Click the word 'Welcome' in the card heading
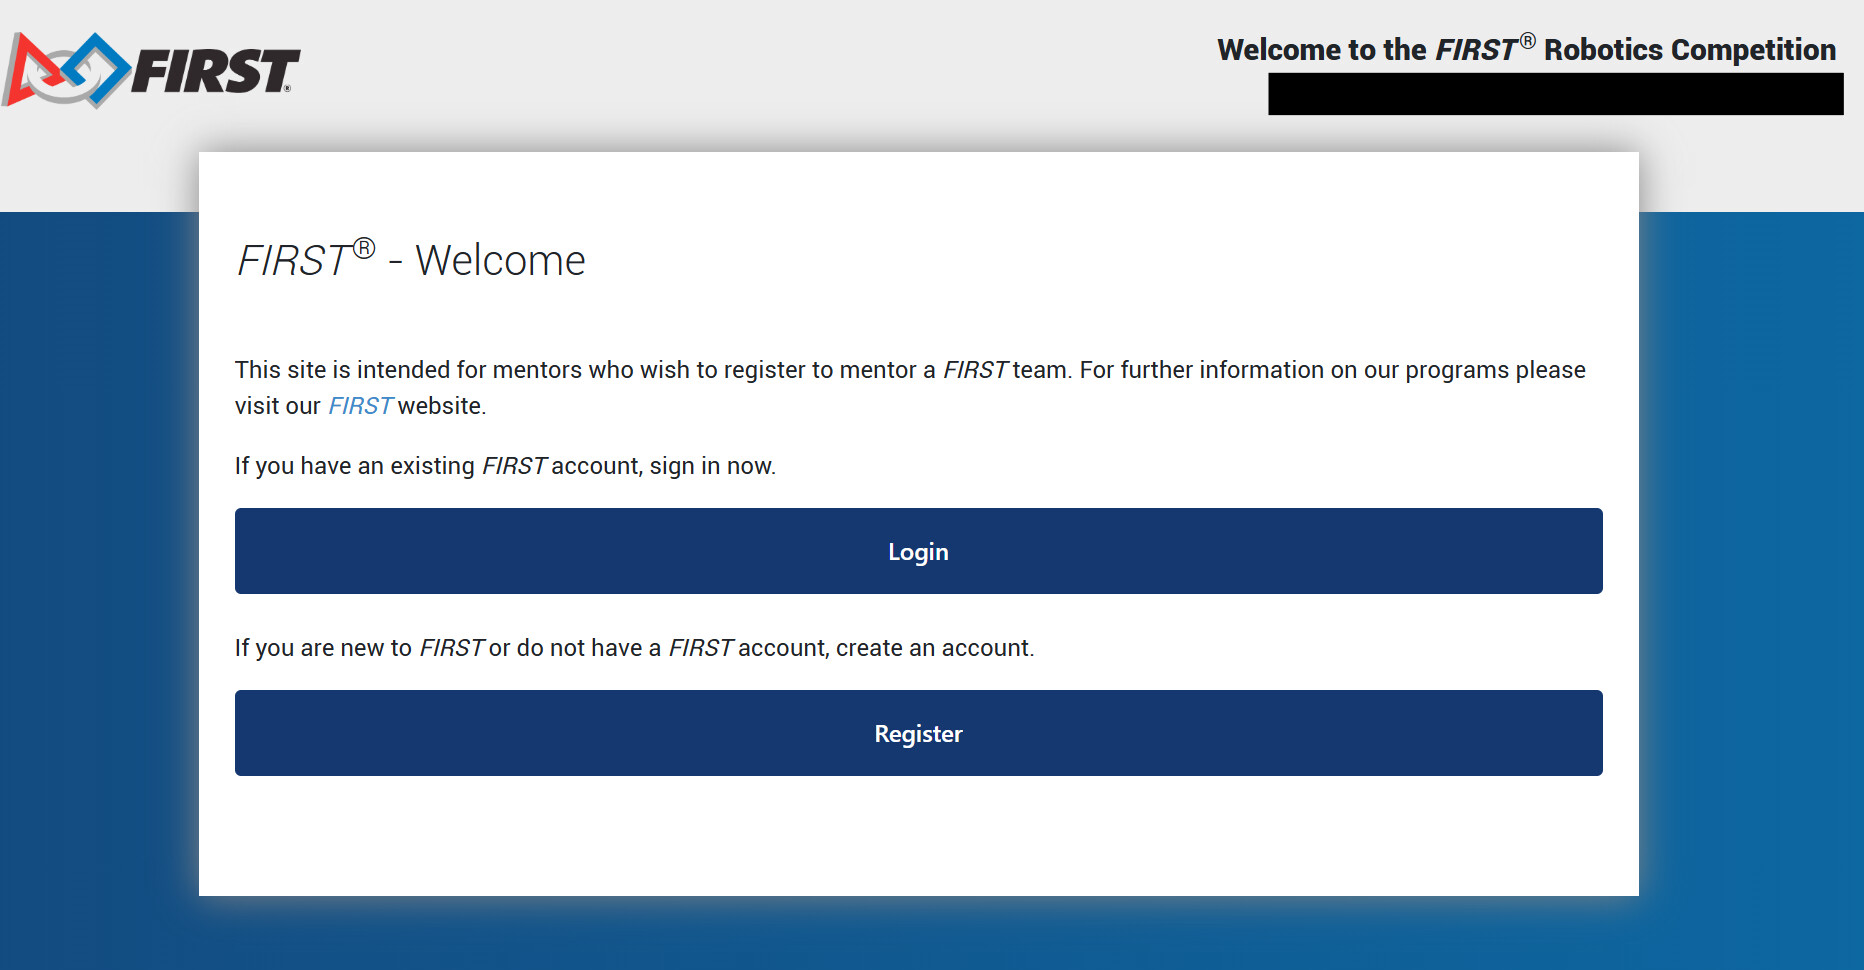This screenshot has width=1864, height=970. 500,261
